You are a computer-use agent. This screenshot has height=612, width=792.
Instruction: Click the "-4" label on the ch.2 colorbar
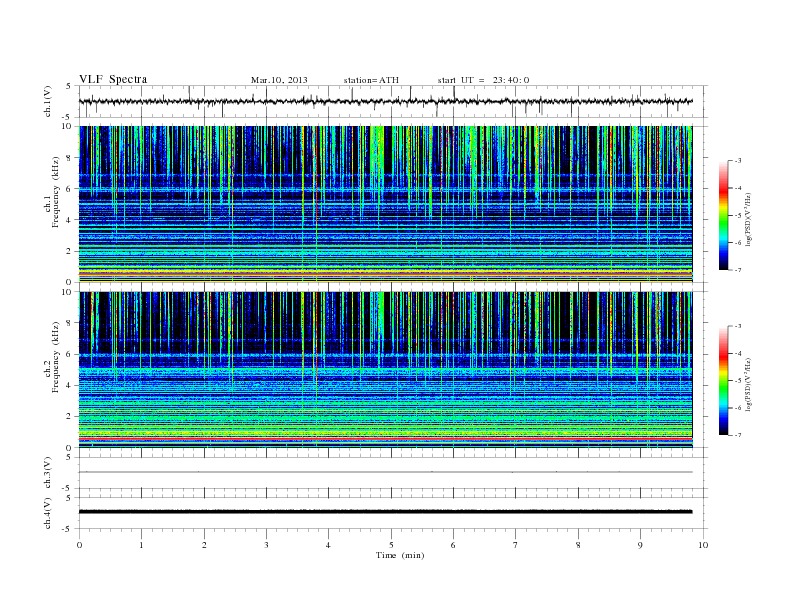click(x=738, y=353)
